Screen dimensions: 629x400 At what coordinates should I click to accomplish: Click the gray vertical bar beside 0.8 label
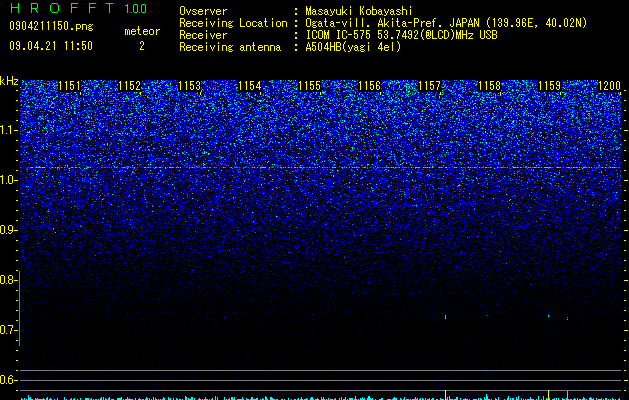pyautogui.click(x=19, y=308)
